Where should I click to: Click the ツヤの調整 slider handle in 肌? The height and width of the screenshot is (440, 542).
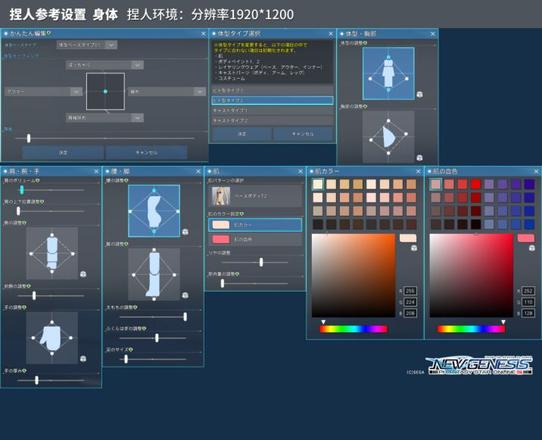click(261, 262)
